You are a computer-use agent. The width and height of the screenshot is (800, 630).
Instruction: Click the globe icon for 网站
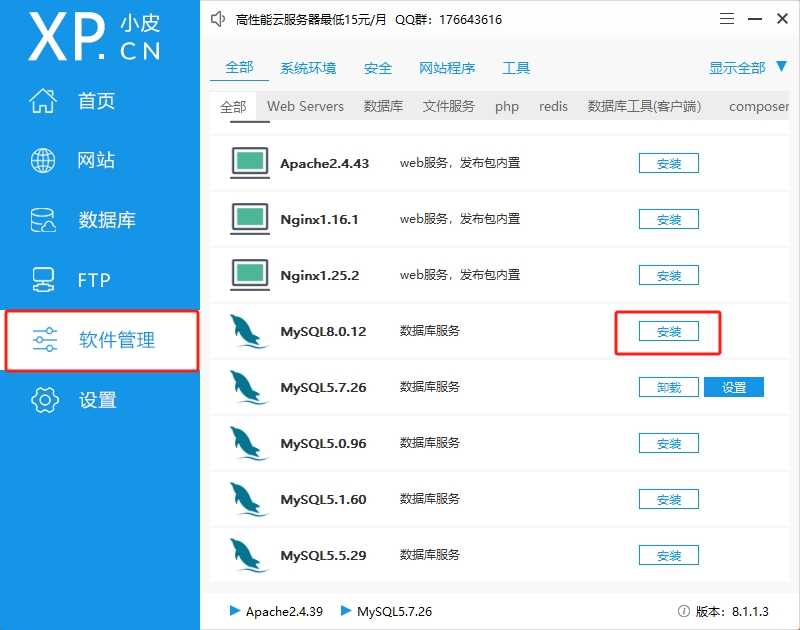click(x=43, y=160)
